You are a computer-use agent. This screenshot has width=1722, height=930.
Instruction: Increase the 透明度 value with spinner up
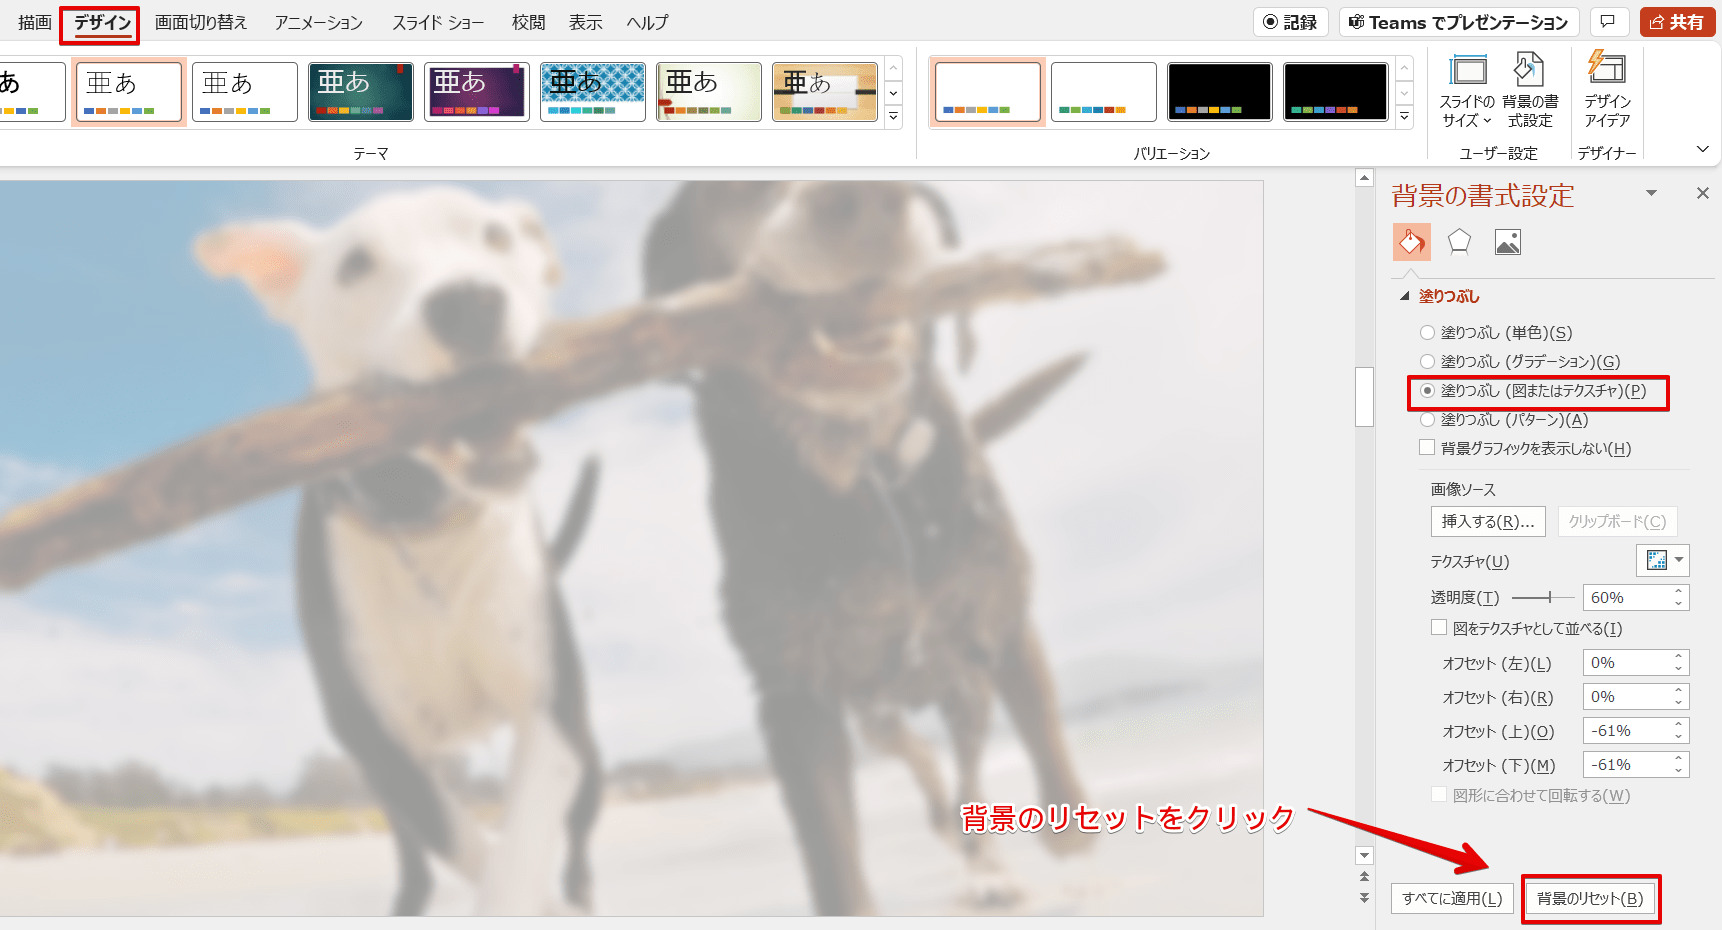point(1679,591)
